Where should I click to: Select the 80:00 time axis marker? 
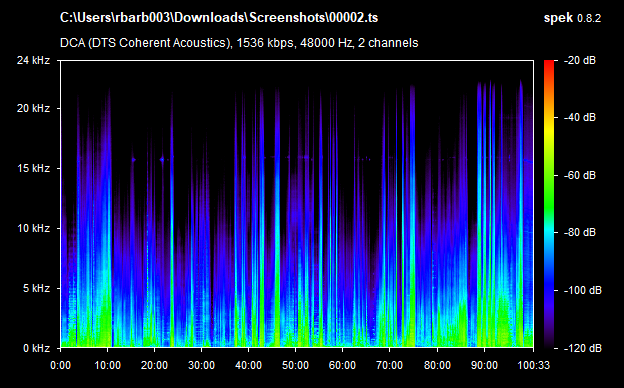437,365
